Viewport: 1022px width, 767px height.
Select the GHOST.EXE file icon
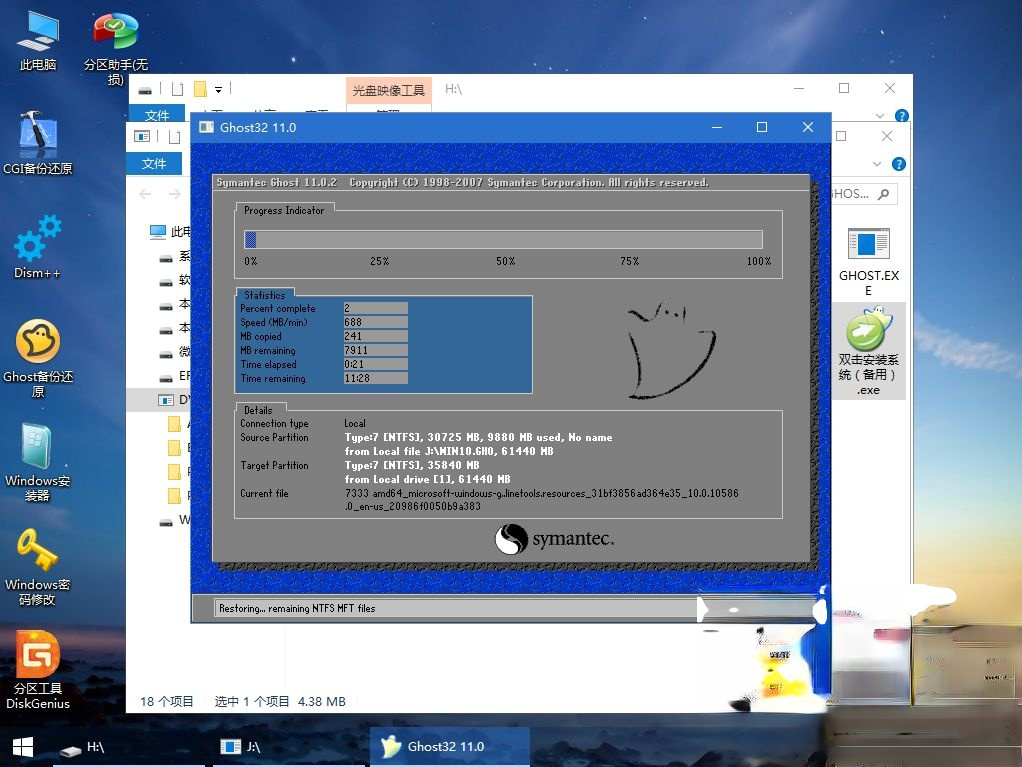click(869, 262)
